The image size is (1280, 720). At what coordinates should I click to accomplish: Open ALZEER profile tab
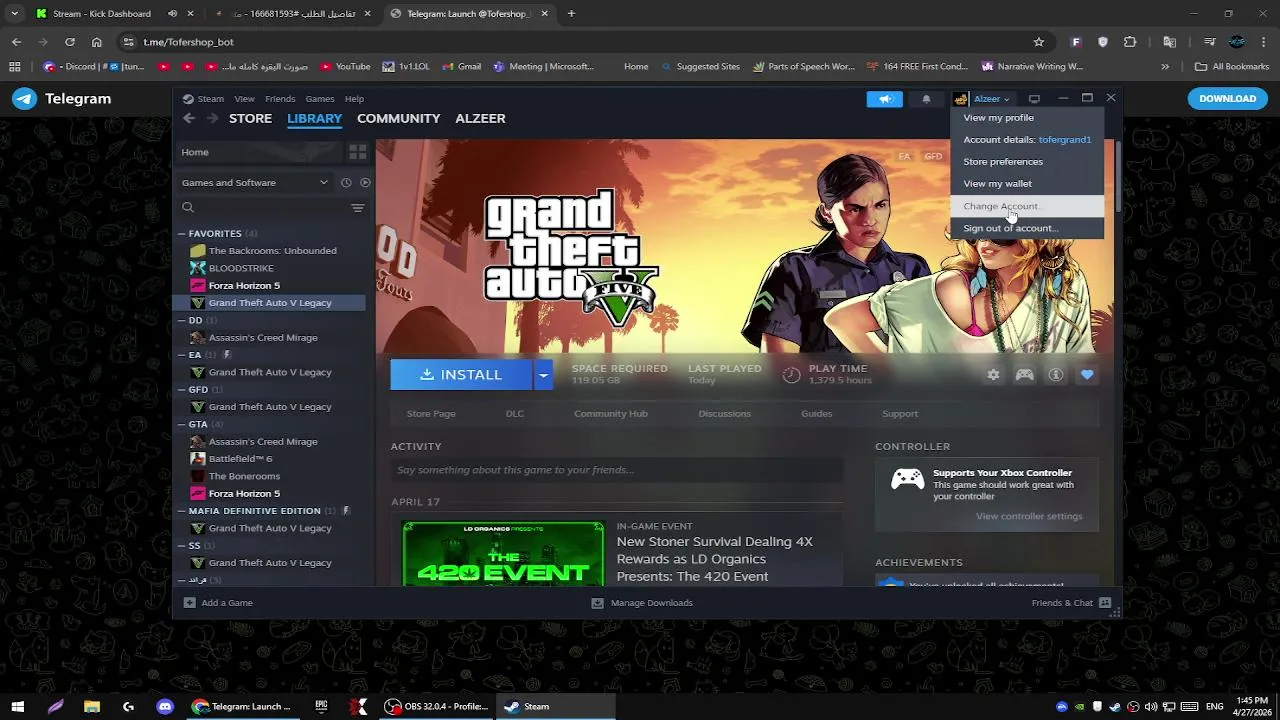click(x=480, y=118)
